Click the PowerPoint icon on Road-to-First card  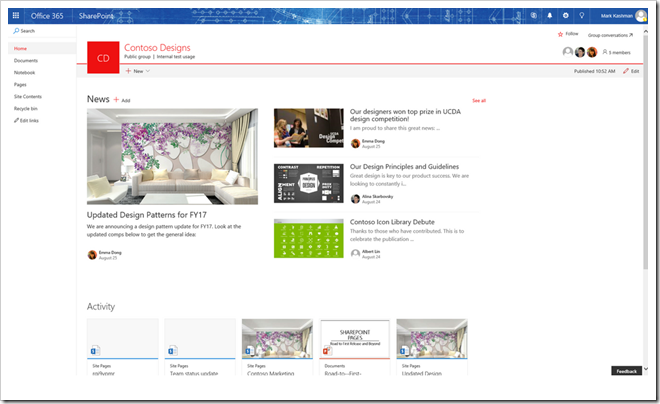tap(327, 350)
